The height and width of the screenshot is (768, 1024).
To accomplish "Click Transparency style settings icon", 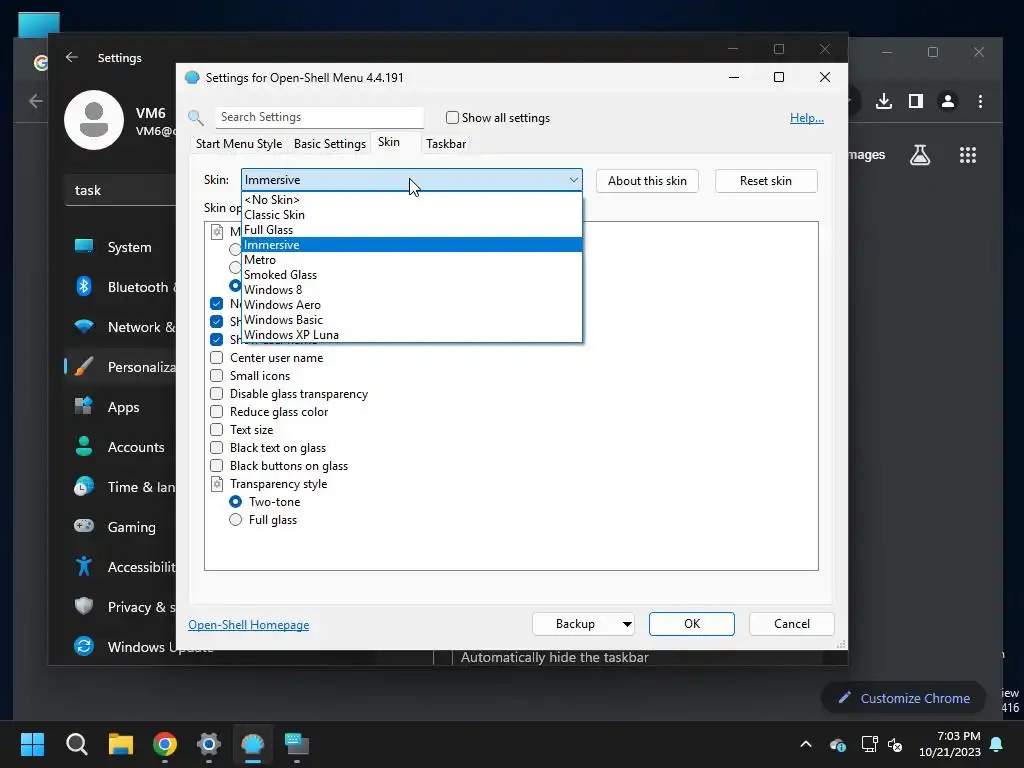I will (x=217, y=484).
